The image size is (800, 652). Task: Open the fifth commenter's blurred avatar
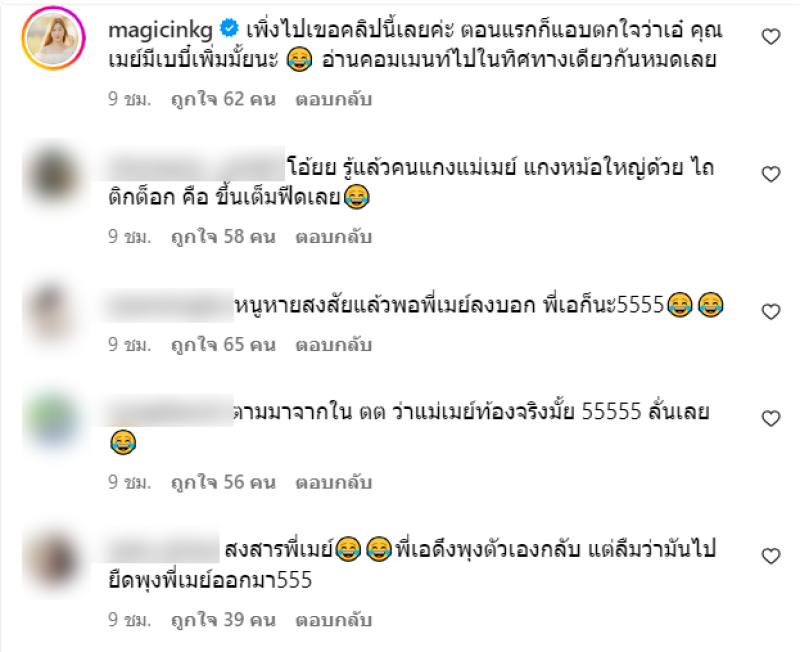[x=53, y=558]
